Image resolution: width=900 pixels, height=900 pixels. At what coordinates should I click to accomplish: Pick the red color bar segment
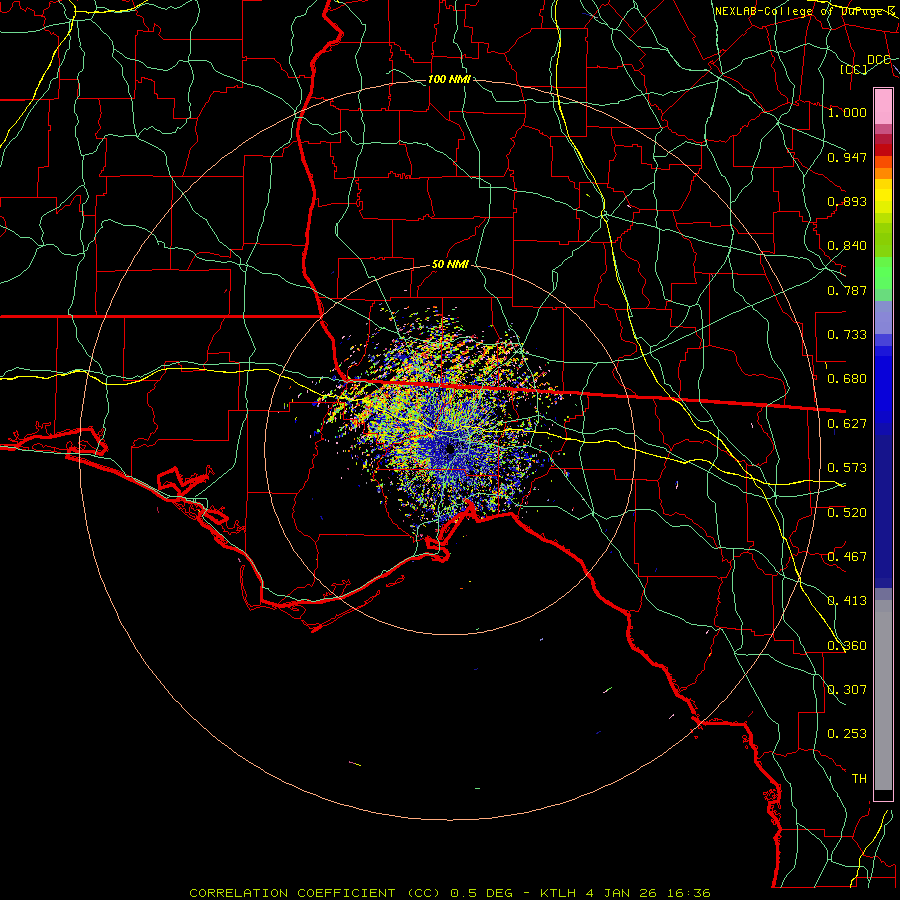tap(883, 149)
